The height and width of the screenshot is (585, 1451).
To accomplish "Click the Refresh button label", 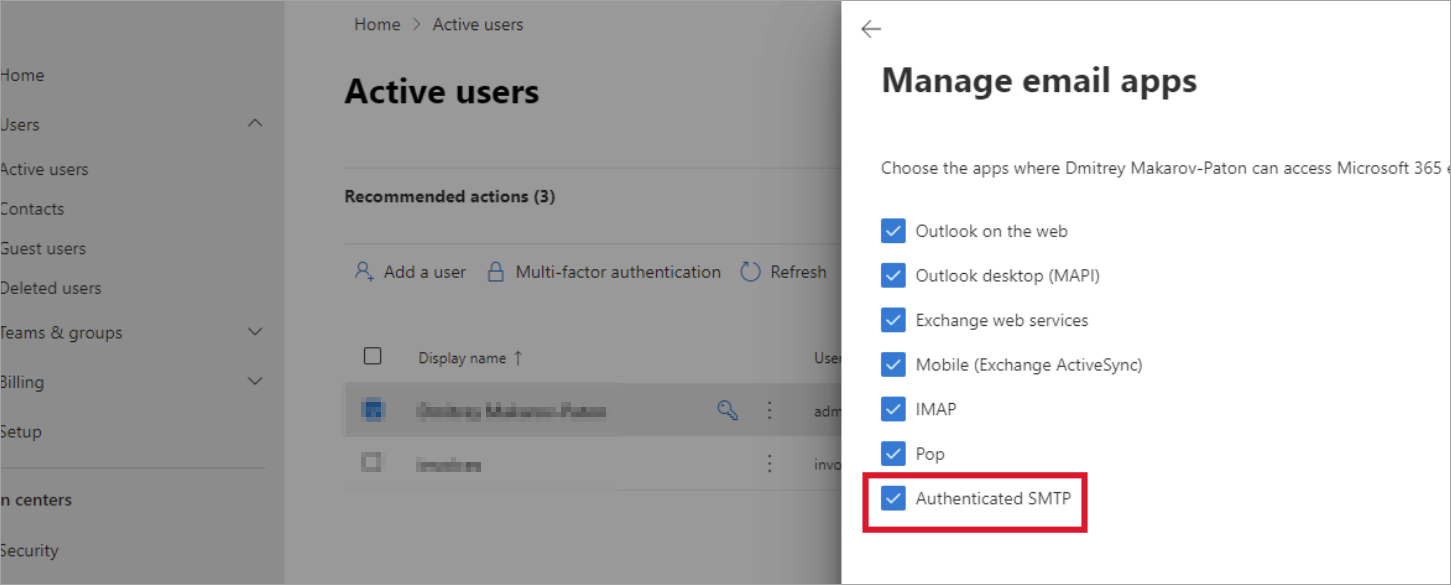I will pos(798,272).
